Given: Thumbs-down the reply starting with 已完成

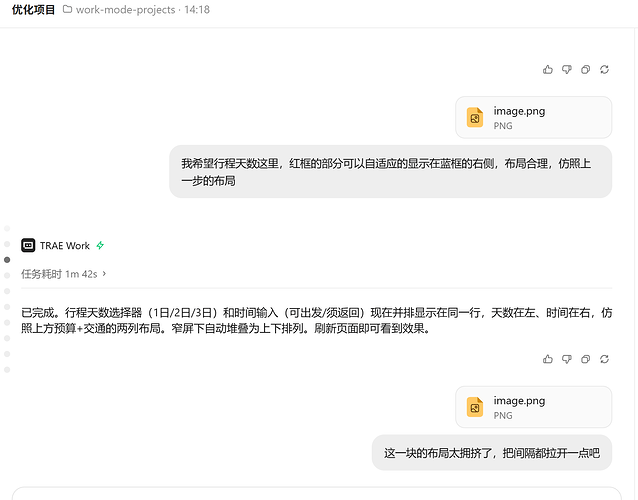Looking at the screenshot, I should tap(566, 359).
